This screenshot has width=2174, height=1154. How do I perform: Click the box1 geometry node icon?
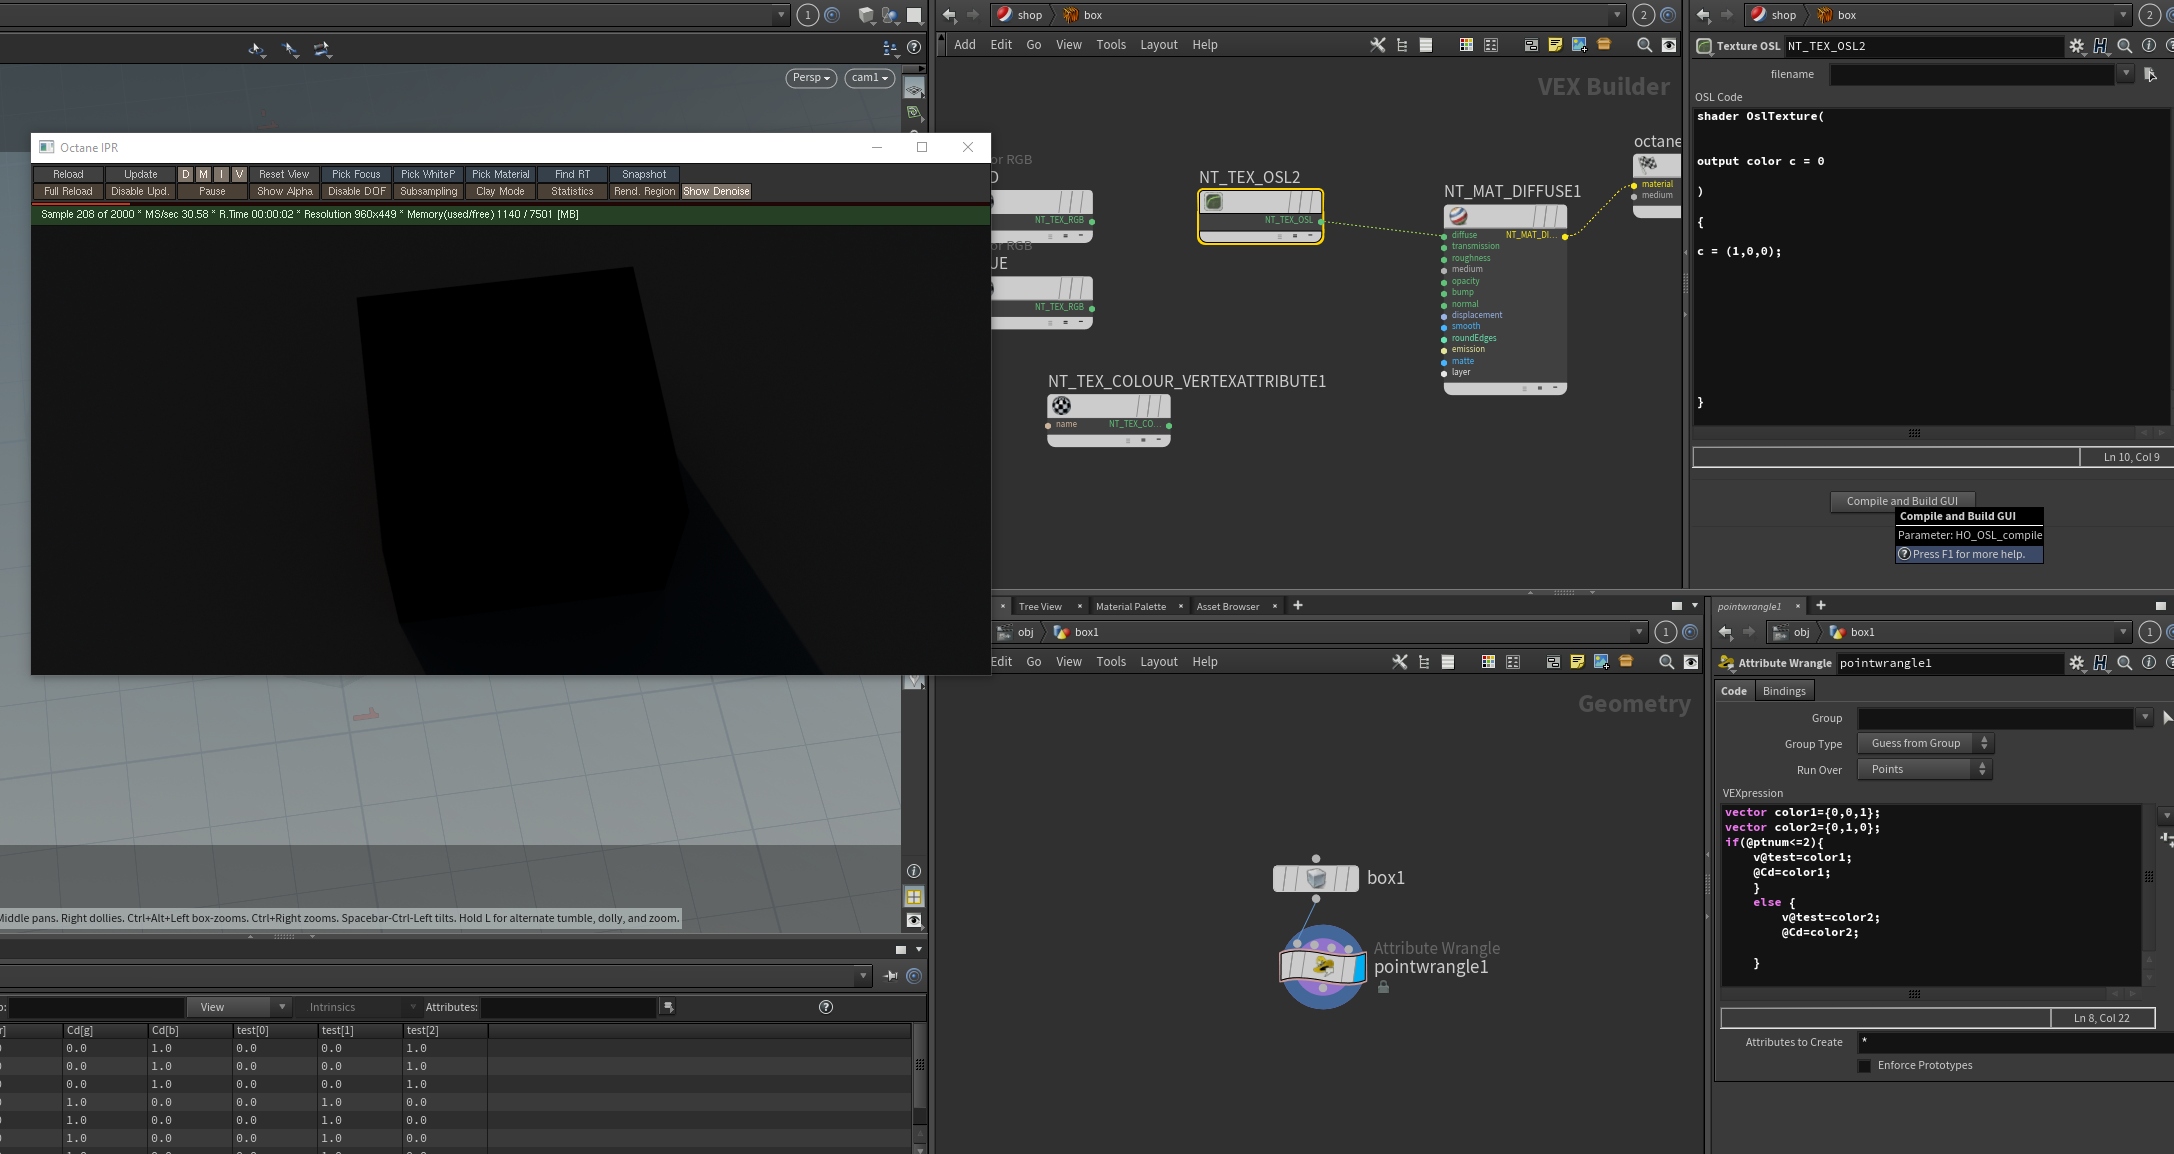[1316, 878]
